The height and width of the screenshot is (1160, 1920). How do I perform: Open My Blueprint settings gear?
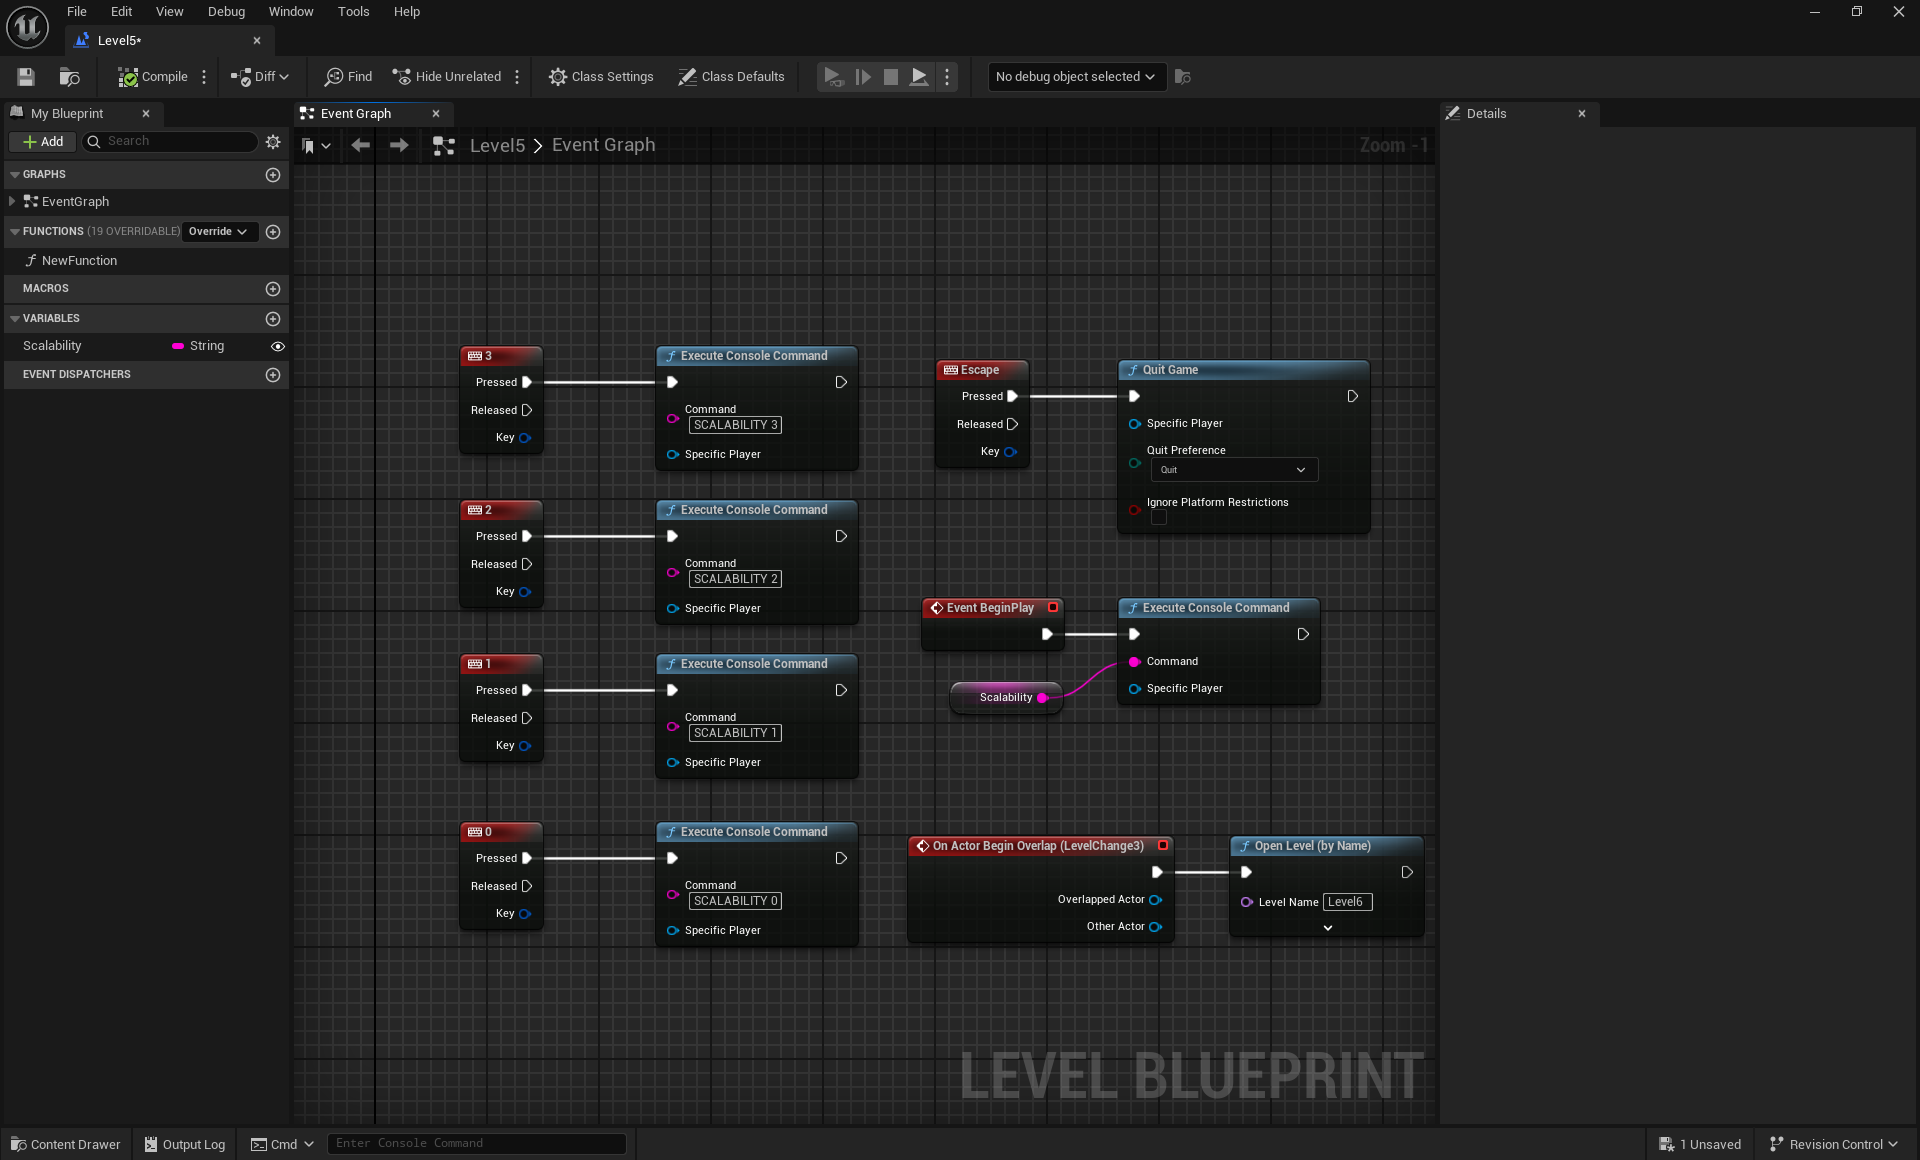273,142
